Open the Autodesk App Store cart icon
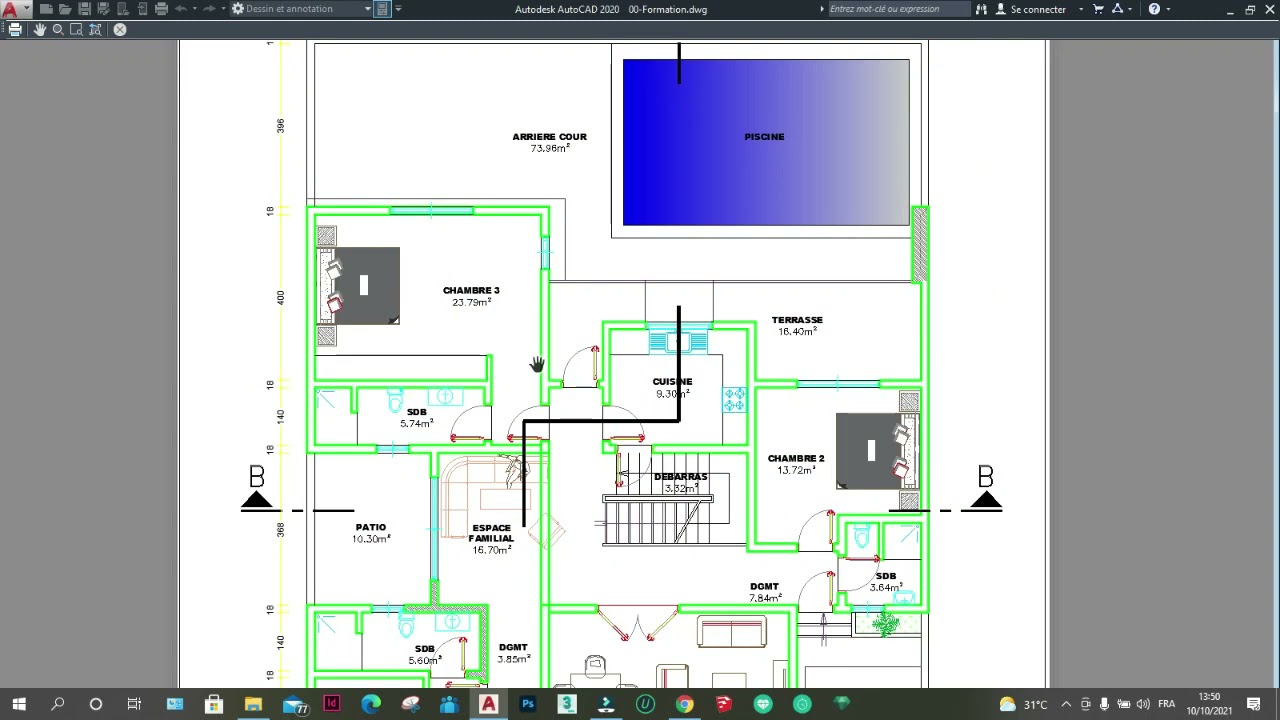Screen dimensions: 1280x720 [x=1098, y=9]
